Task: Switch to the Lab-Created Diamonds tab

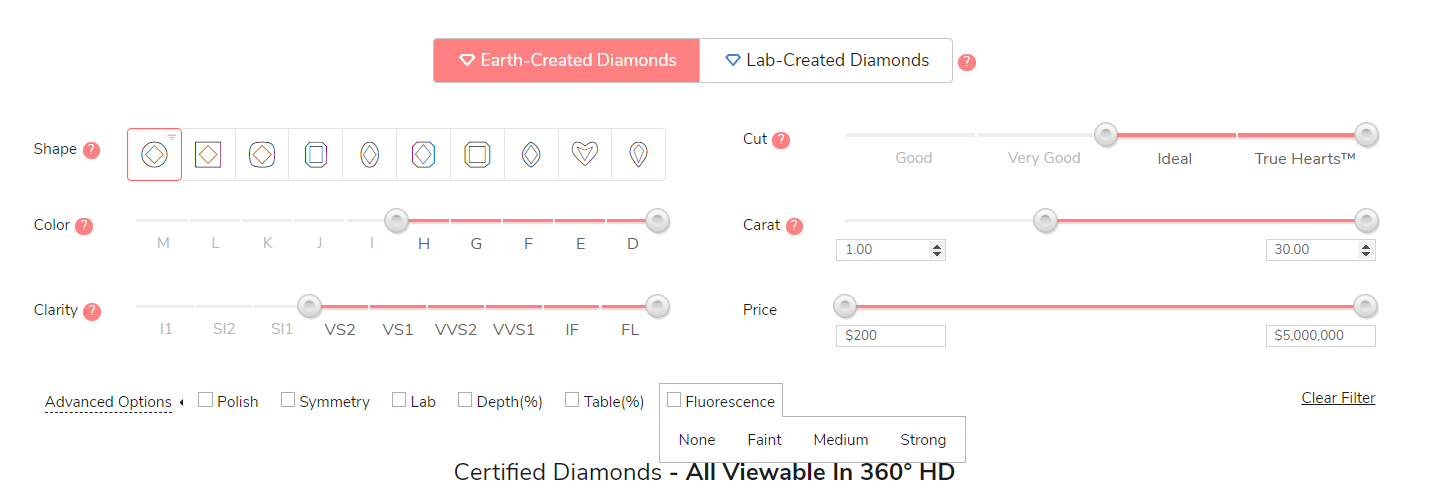Action: pos(826,60)
